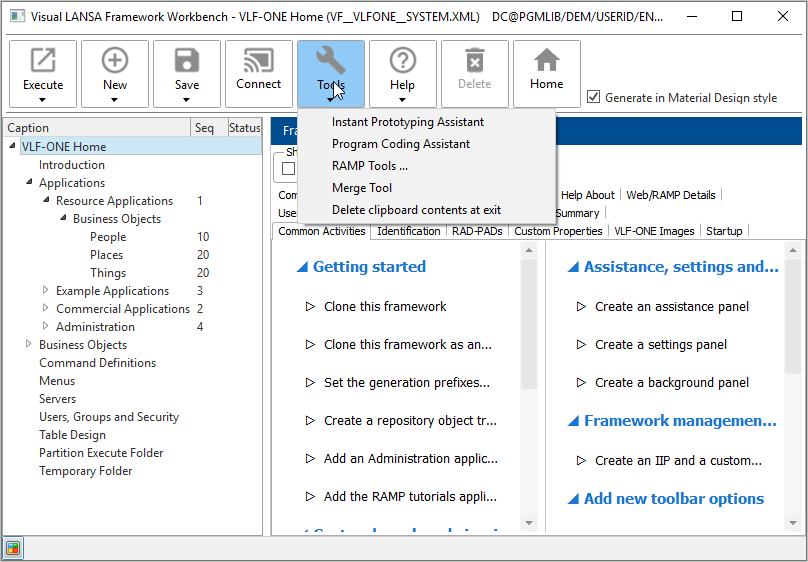This screenshot has width=808, height=562.
Task: Select Merge Tool from Tools menu
Action: 426,188
